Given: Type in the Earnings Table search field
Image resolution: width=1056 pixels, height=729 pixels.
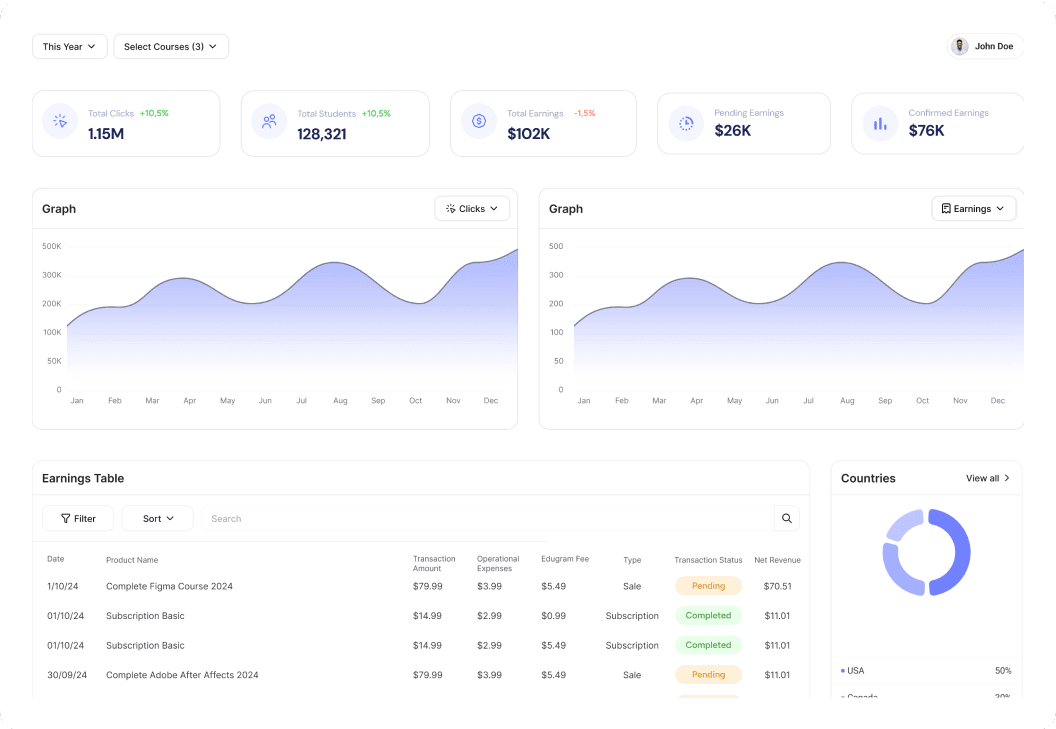Looking at the screenshot, I should coord(490,519).
